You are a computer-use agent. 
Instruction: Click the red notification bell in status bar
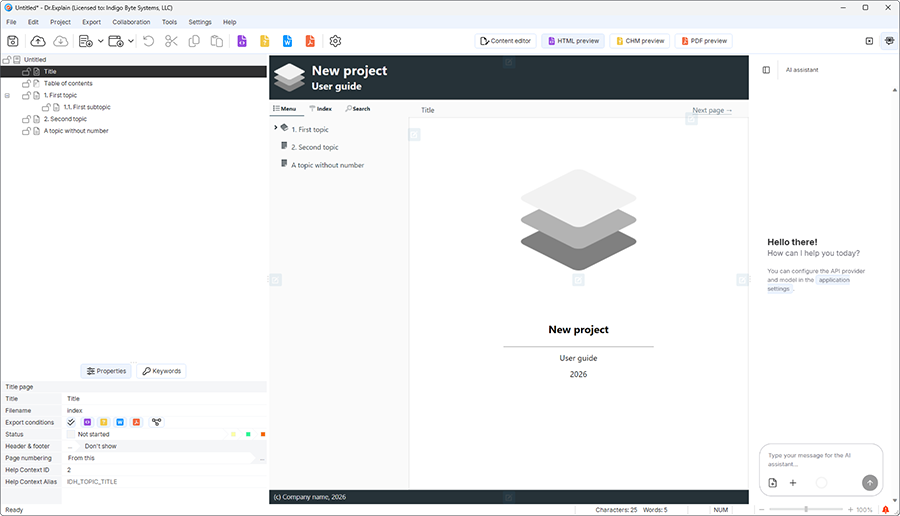click(886, 510)
